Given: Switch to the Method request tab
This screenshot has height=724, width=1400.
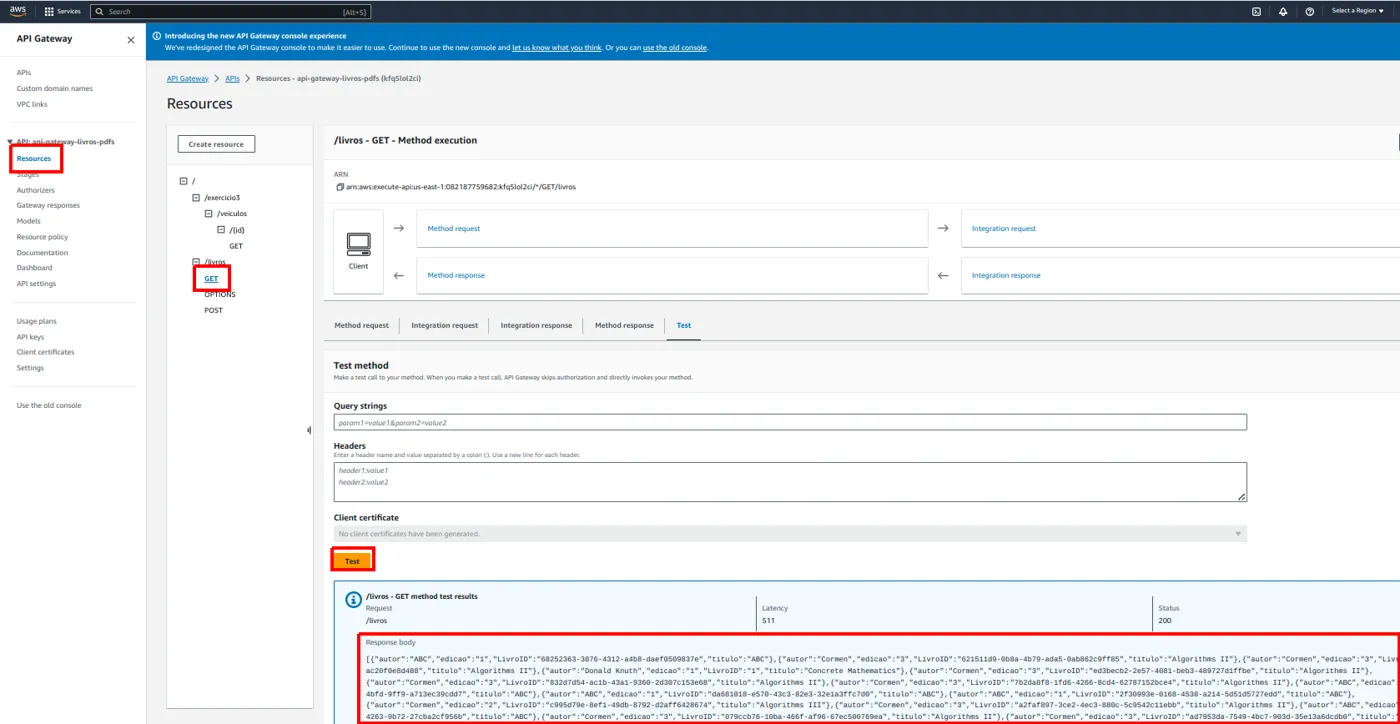Looking at the screenshot, I should (361, 325).
